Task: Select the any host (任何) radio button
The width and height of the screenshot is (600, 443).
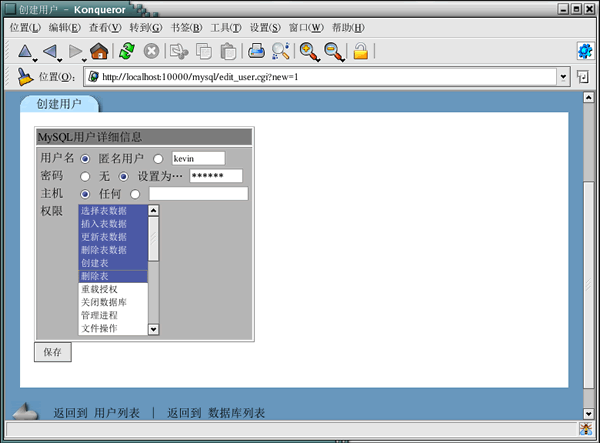Action: (x=85, y=194)
